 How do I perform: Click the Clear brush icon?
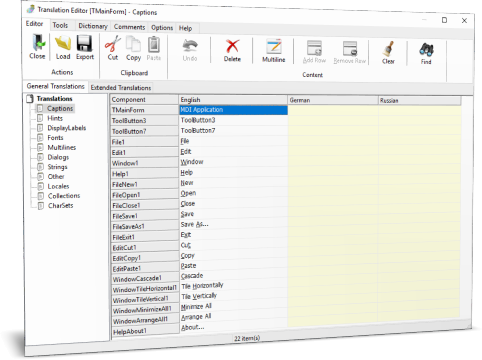[x=389, y=49]
